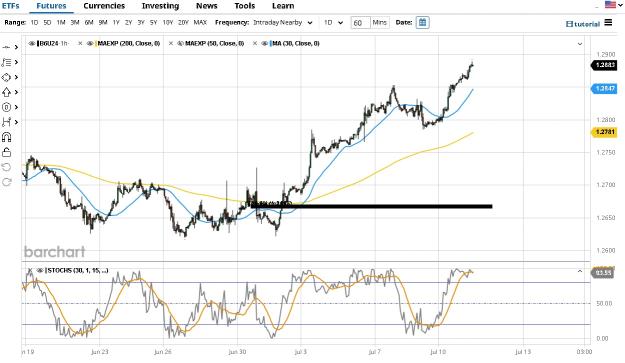The image size is (625, 363).
Task: Open the Futures menu
Action: [51, 6]
